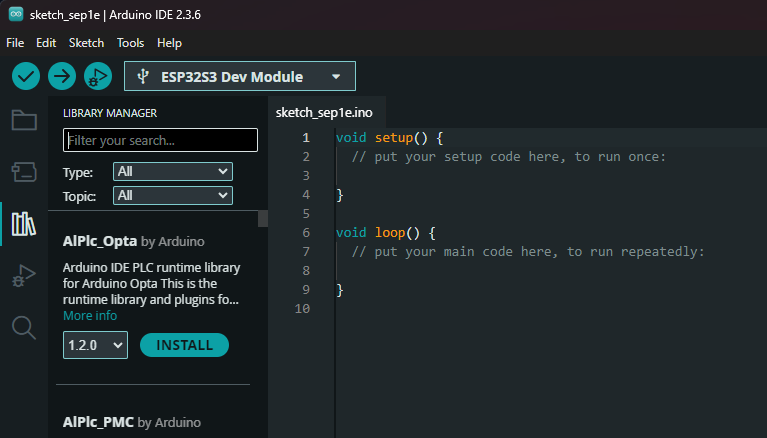This screenshot has width=767, height=438.
Task: Click the LIBRARY MANAGER heading
Action: (110, 113)
